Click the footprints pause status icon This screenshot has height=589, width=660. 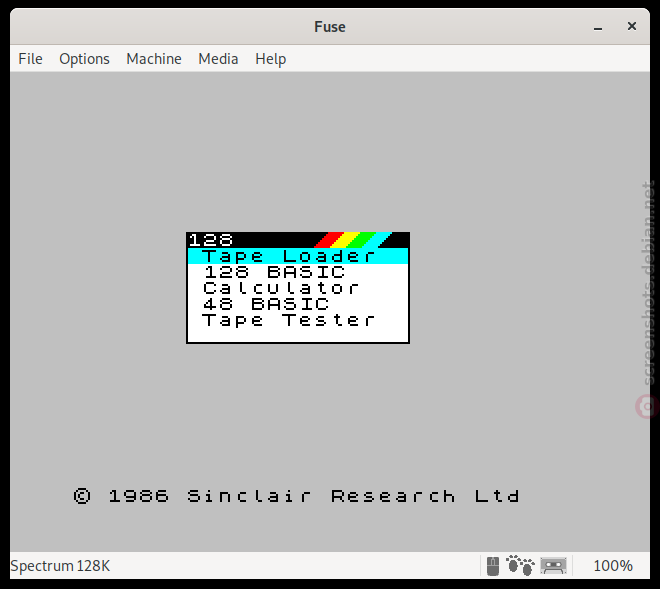(520, 565)
